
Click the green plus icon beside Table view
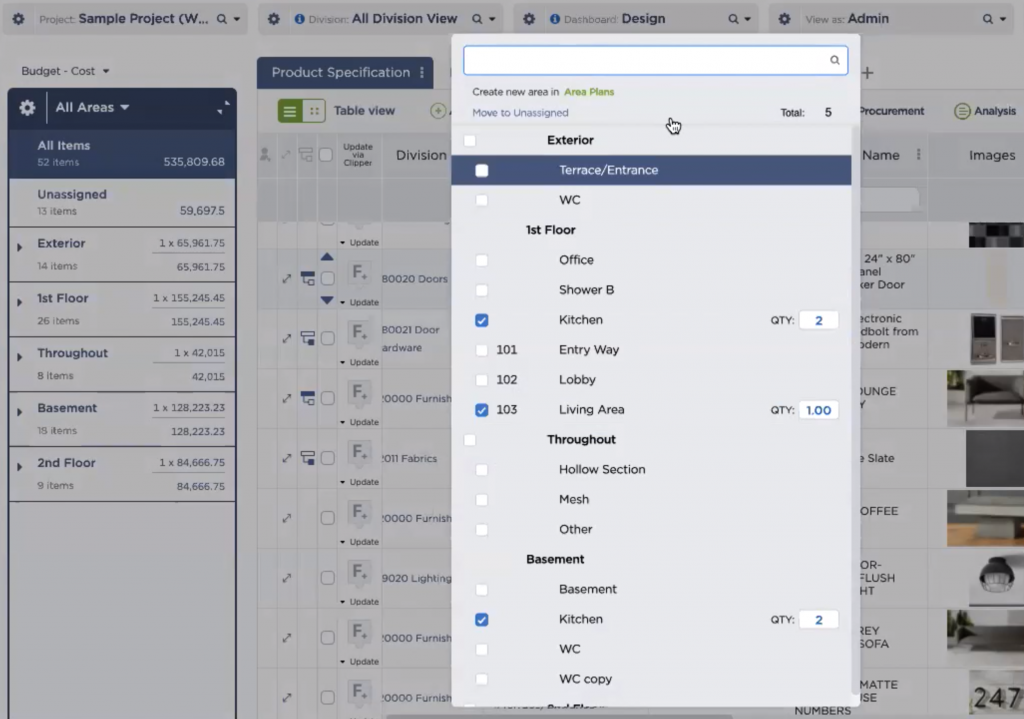(437, 111)
